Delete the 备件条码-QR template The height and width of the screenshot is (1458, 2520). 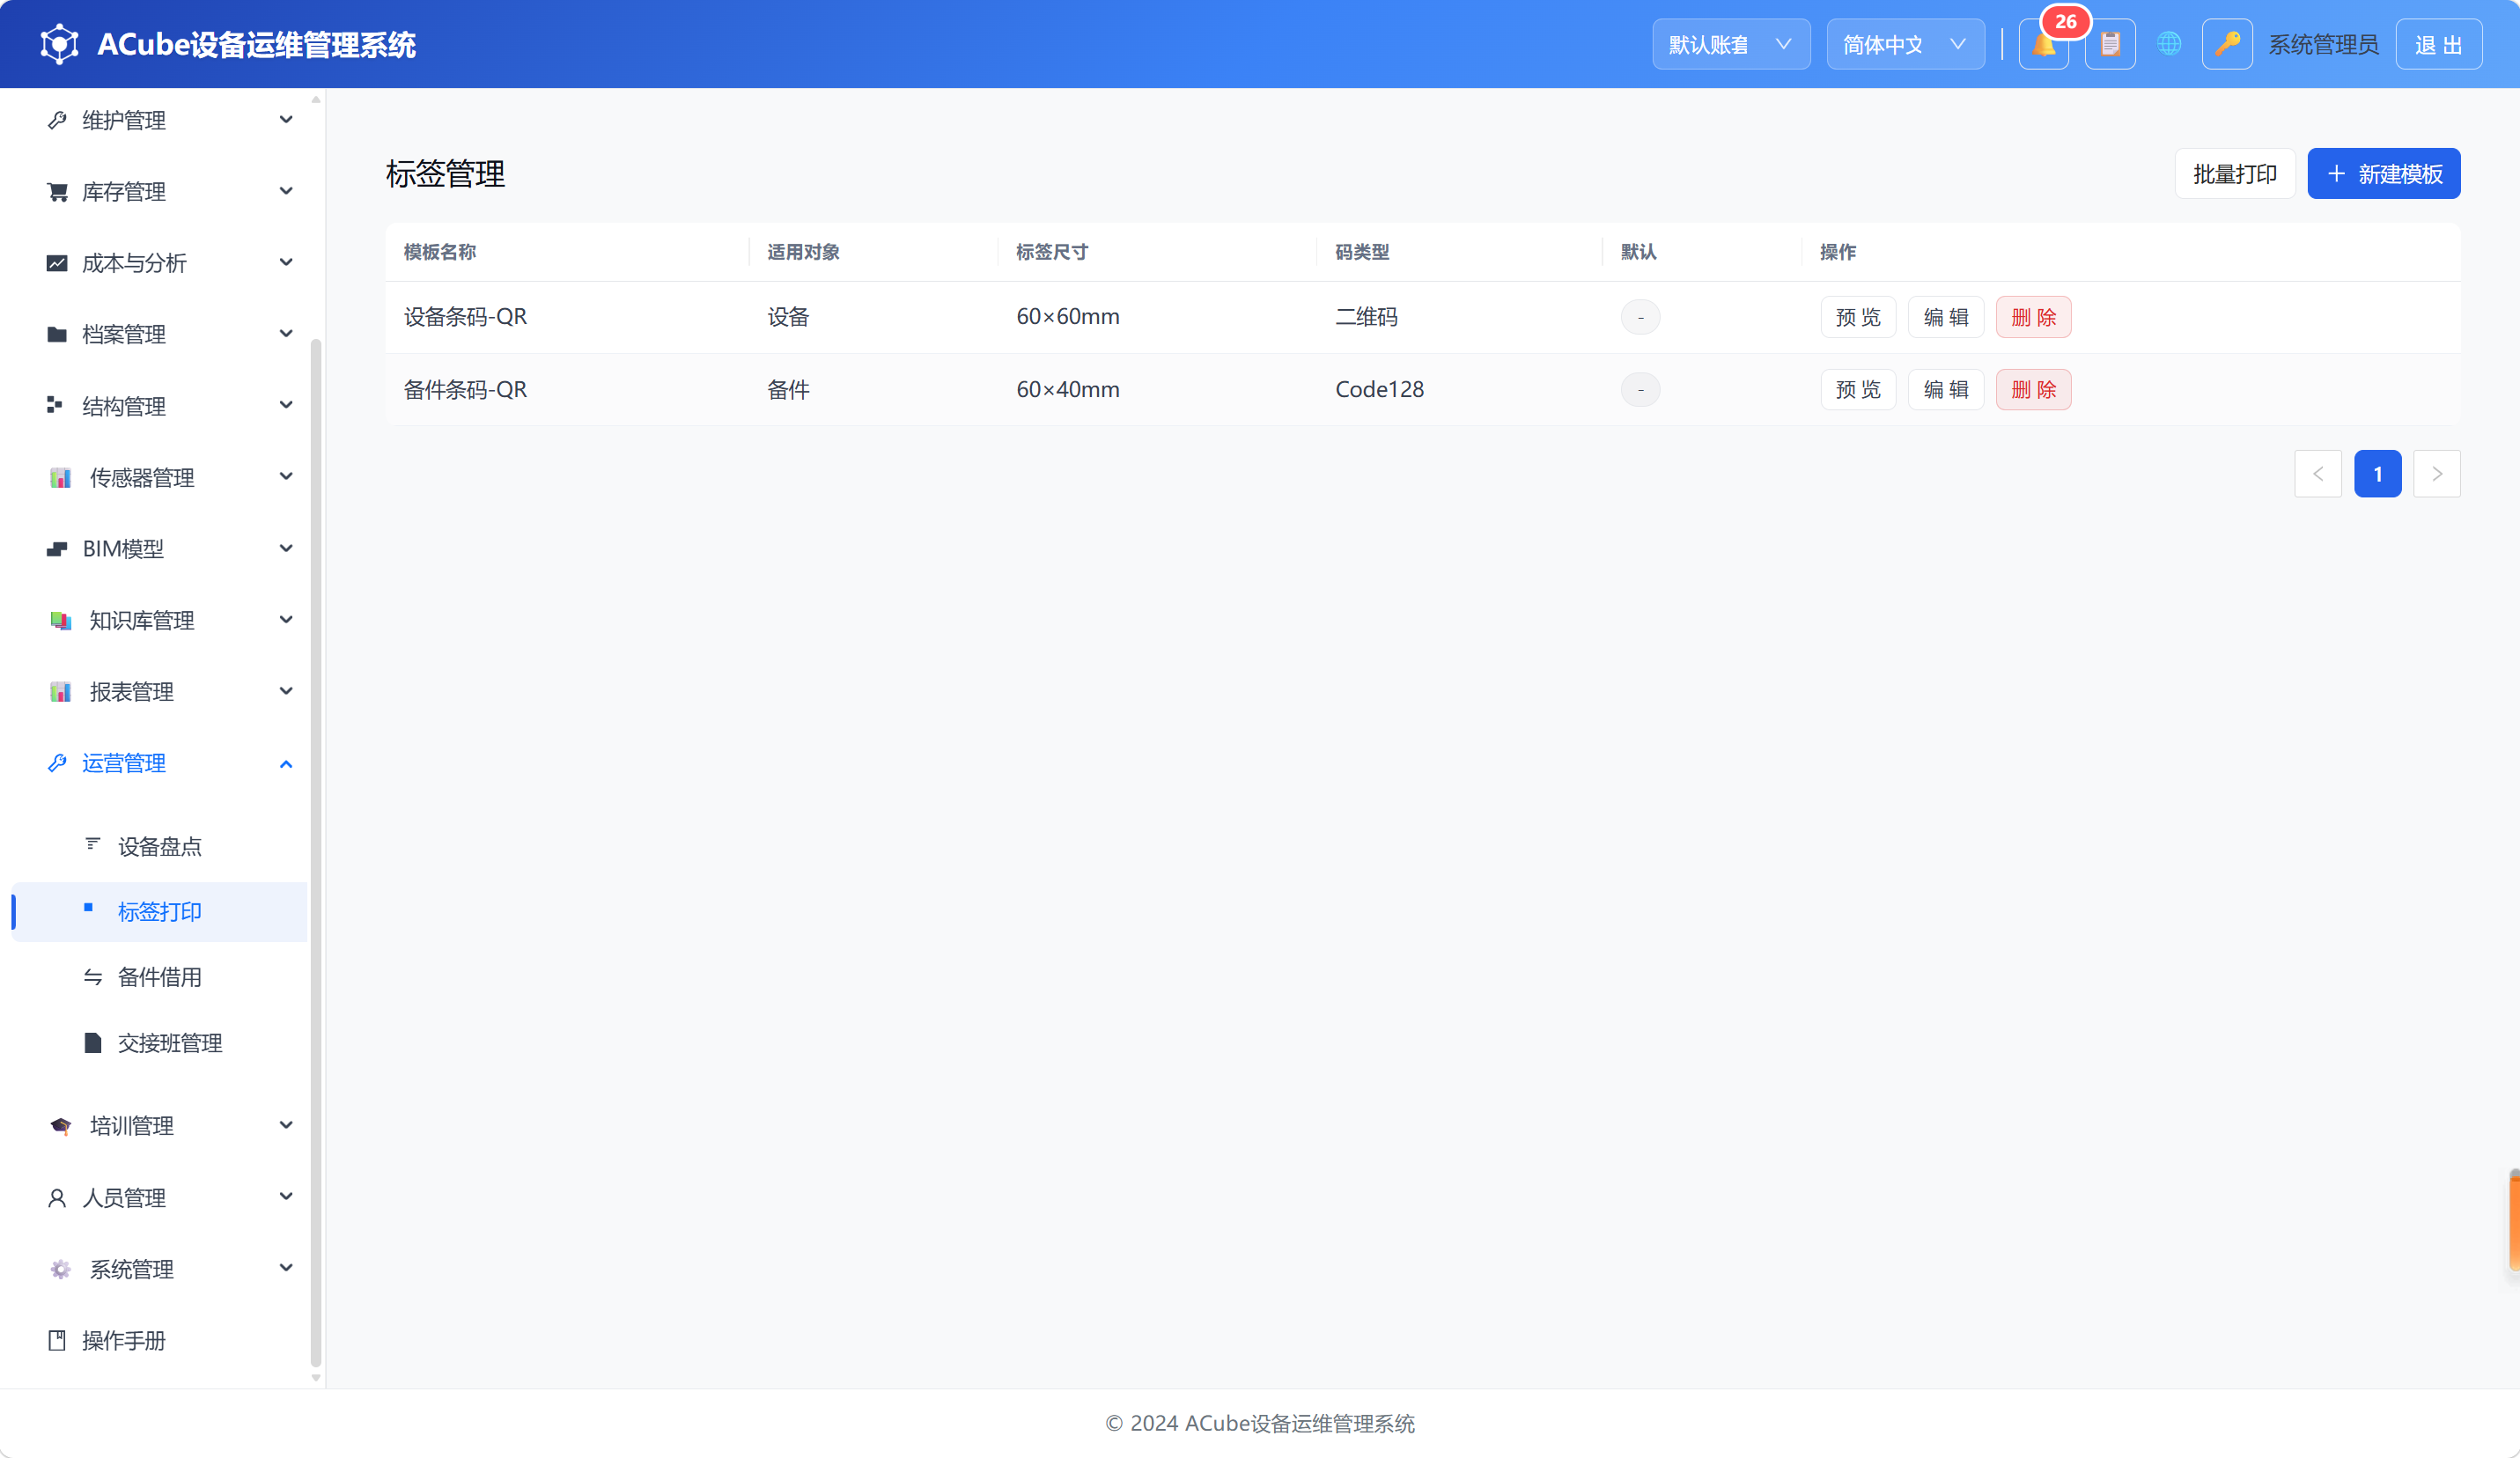click(x=2033, y=390)
